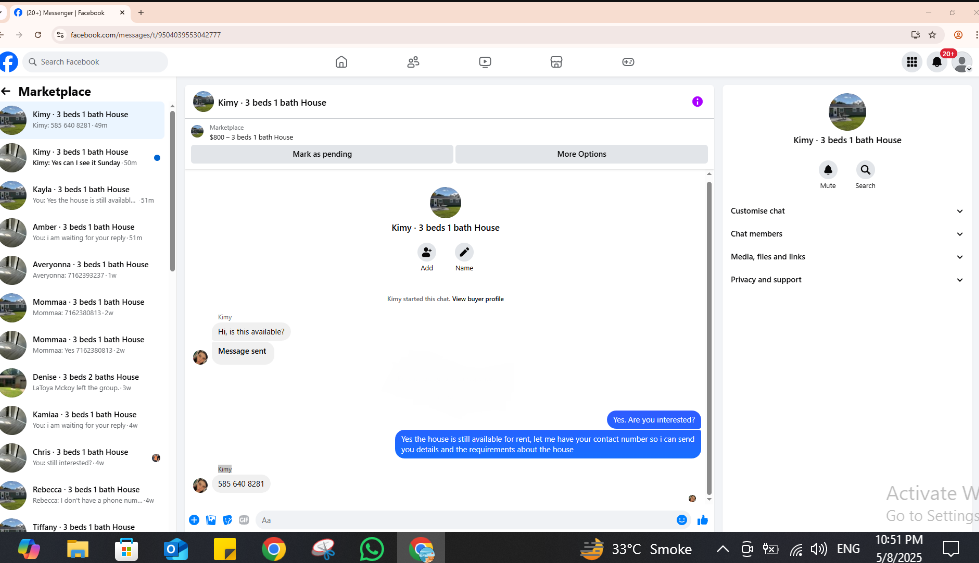Open the volume control in system tray
Screen dimensions: 979x563
[x=818, y=549]
